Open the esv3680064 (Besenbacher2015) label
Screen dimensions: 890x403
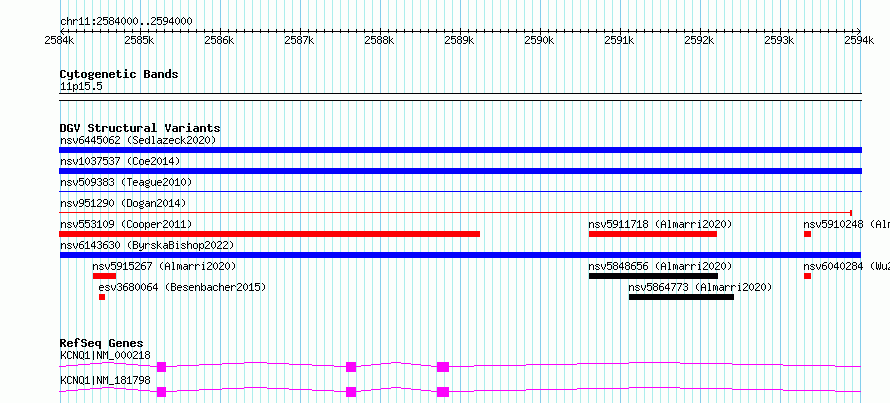coord(182,287)
